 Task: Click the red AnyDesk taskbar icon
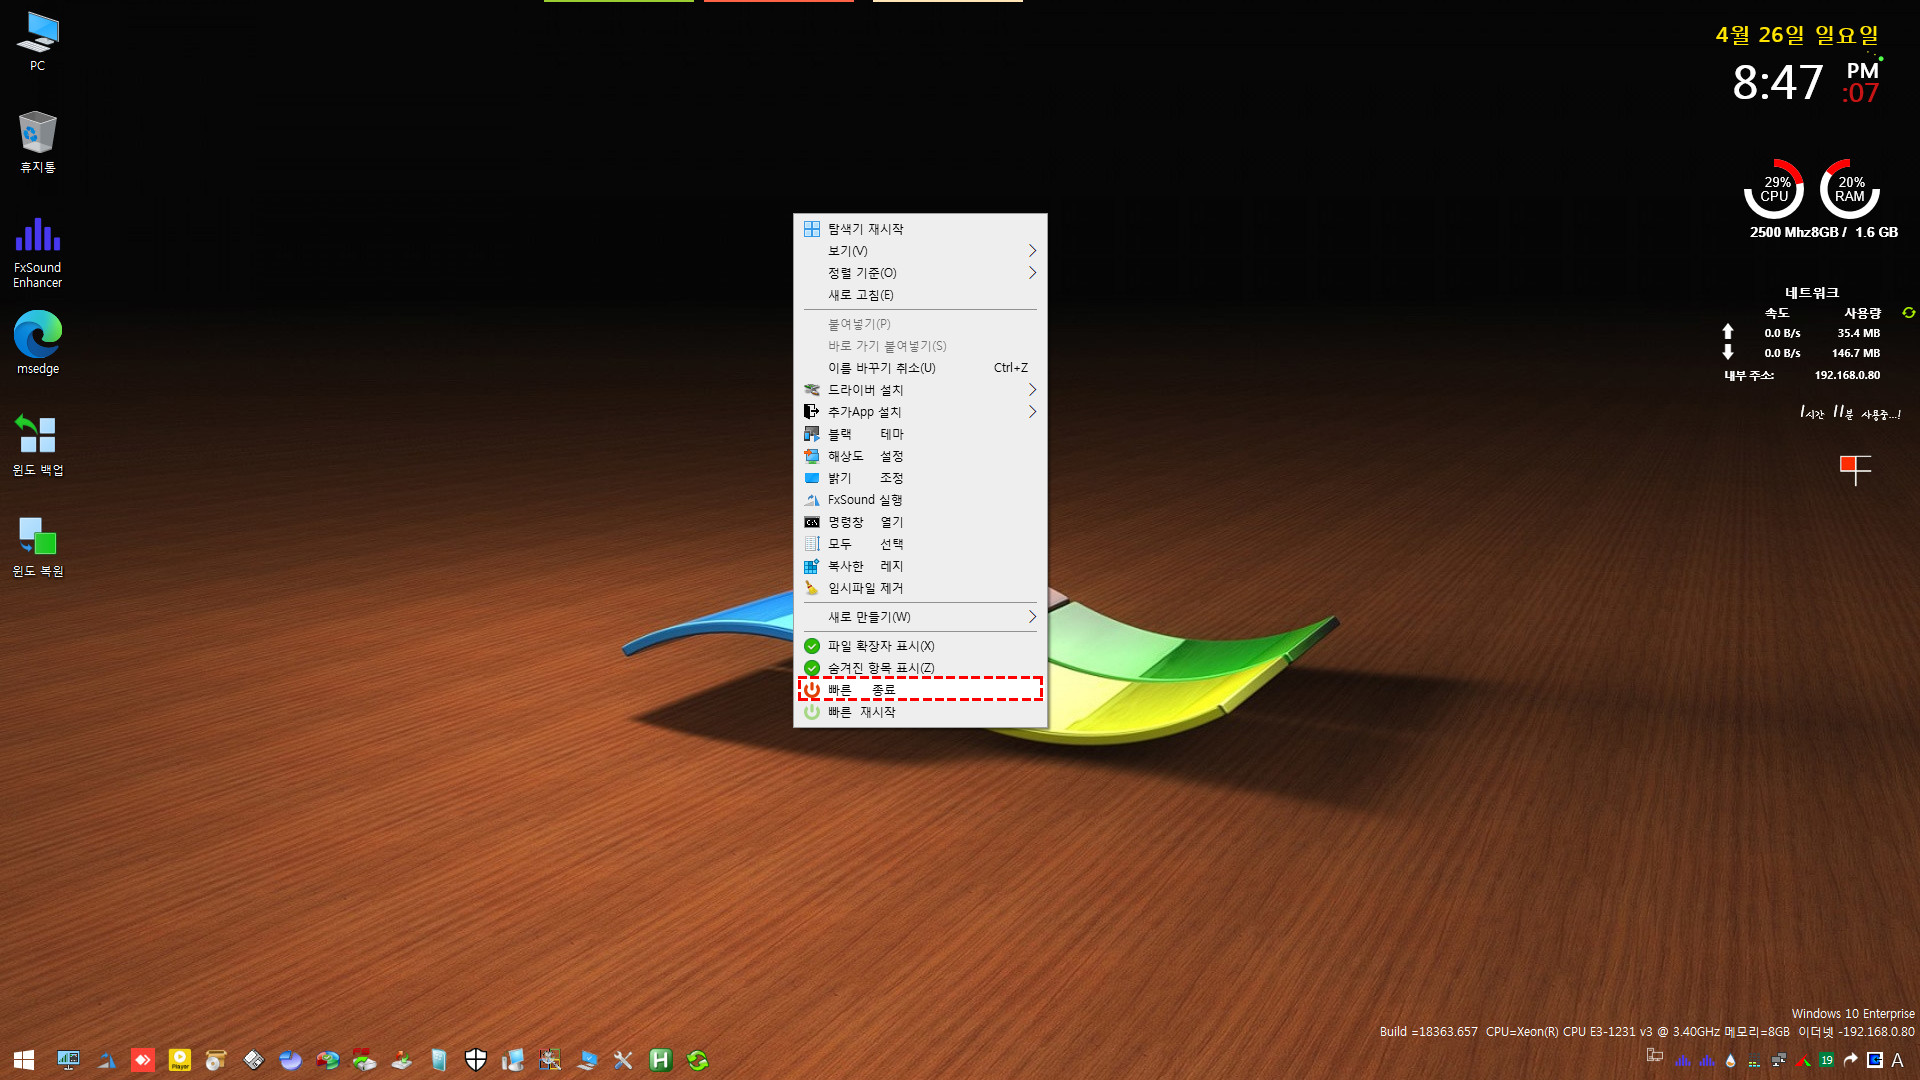point(143,1060)
